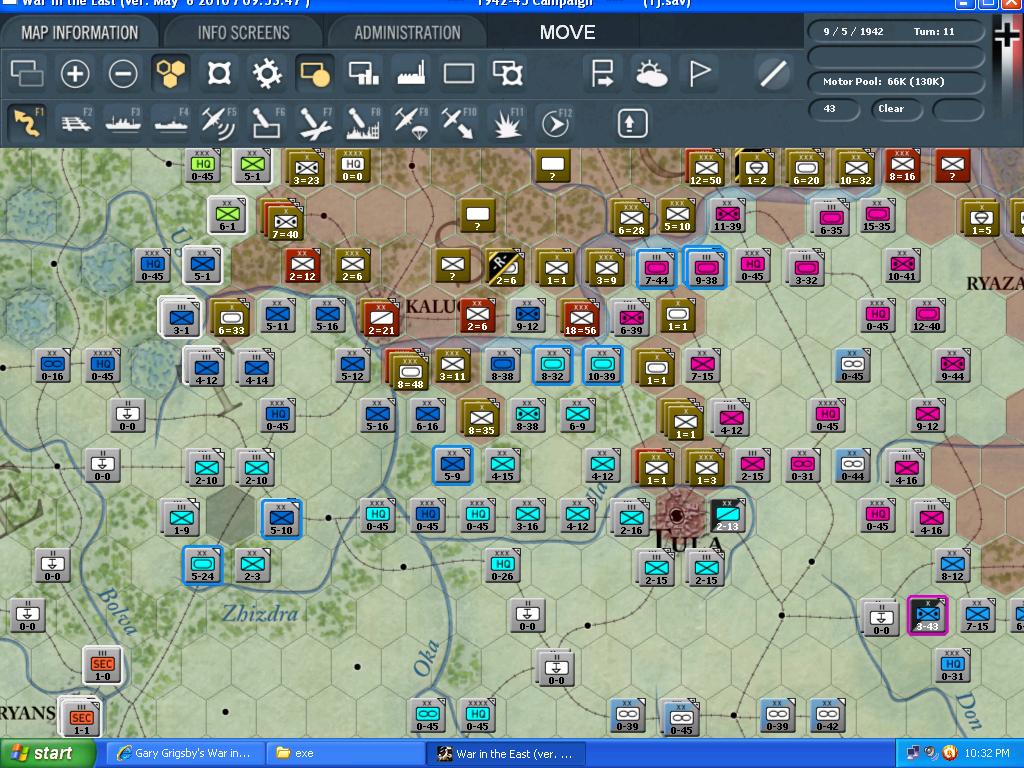Toggle the highlighted rectangle-and-circle icon

315,73
